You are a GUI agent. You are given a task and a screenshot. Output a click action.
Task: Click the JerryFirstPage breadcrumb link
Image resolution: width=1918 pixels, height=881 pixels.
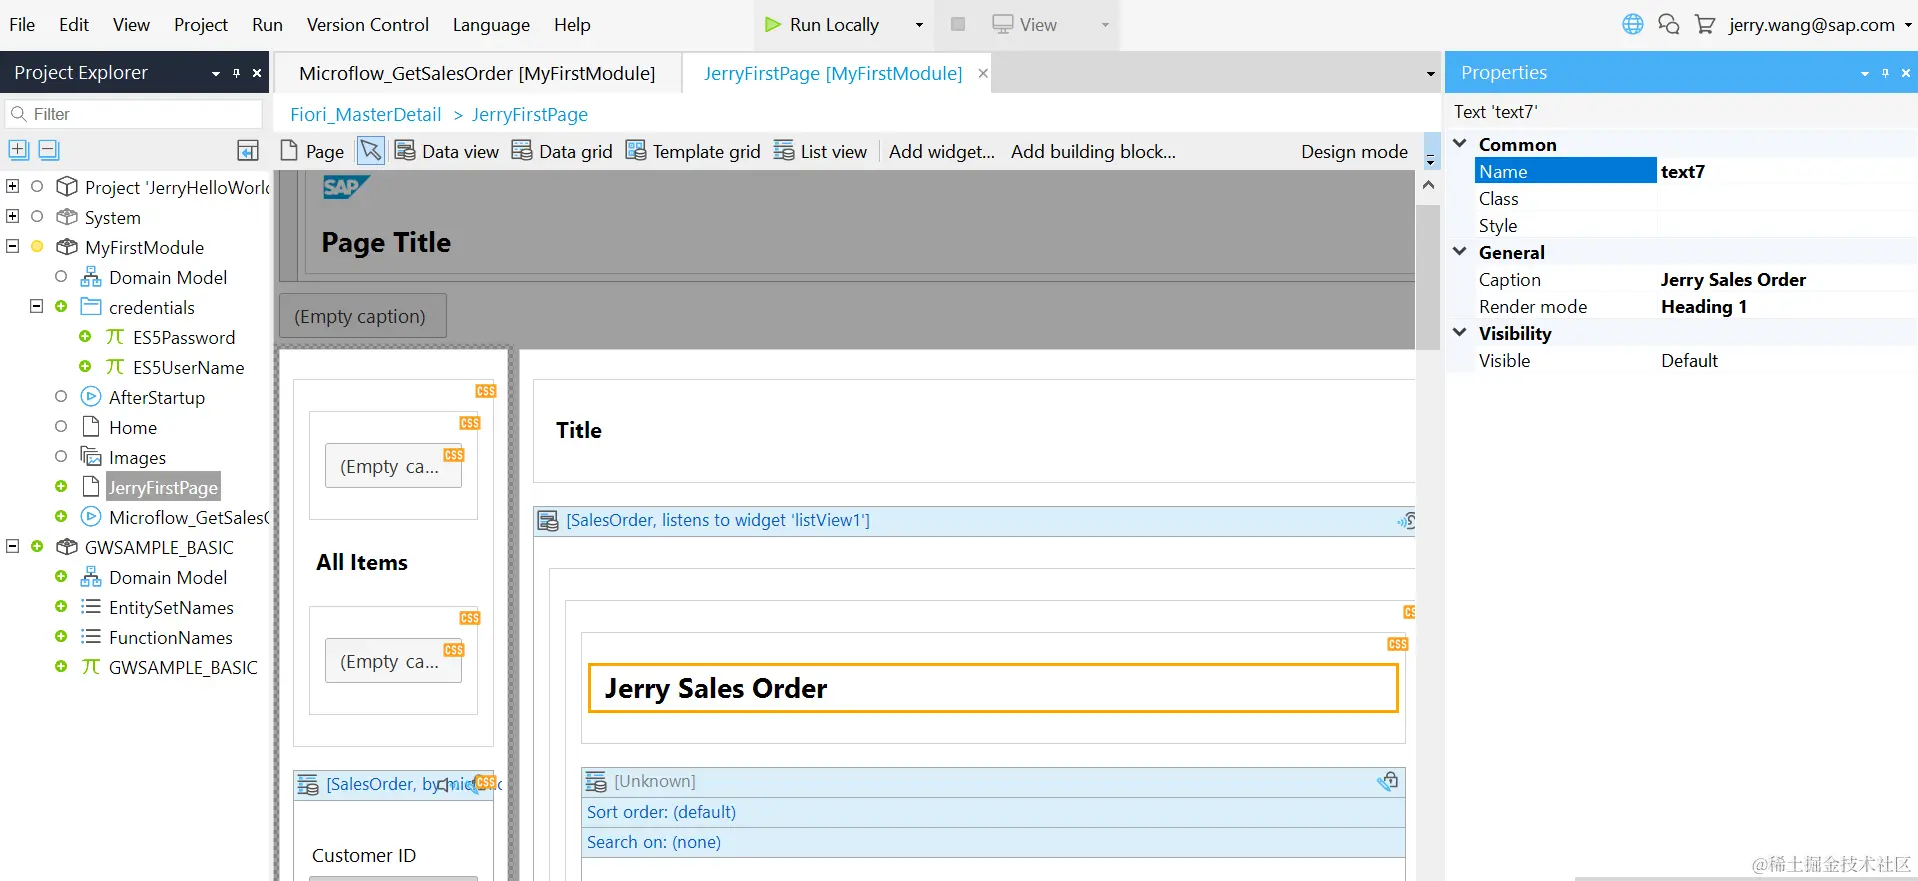coord(530,114)
